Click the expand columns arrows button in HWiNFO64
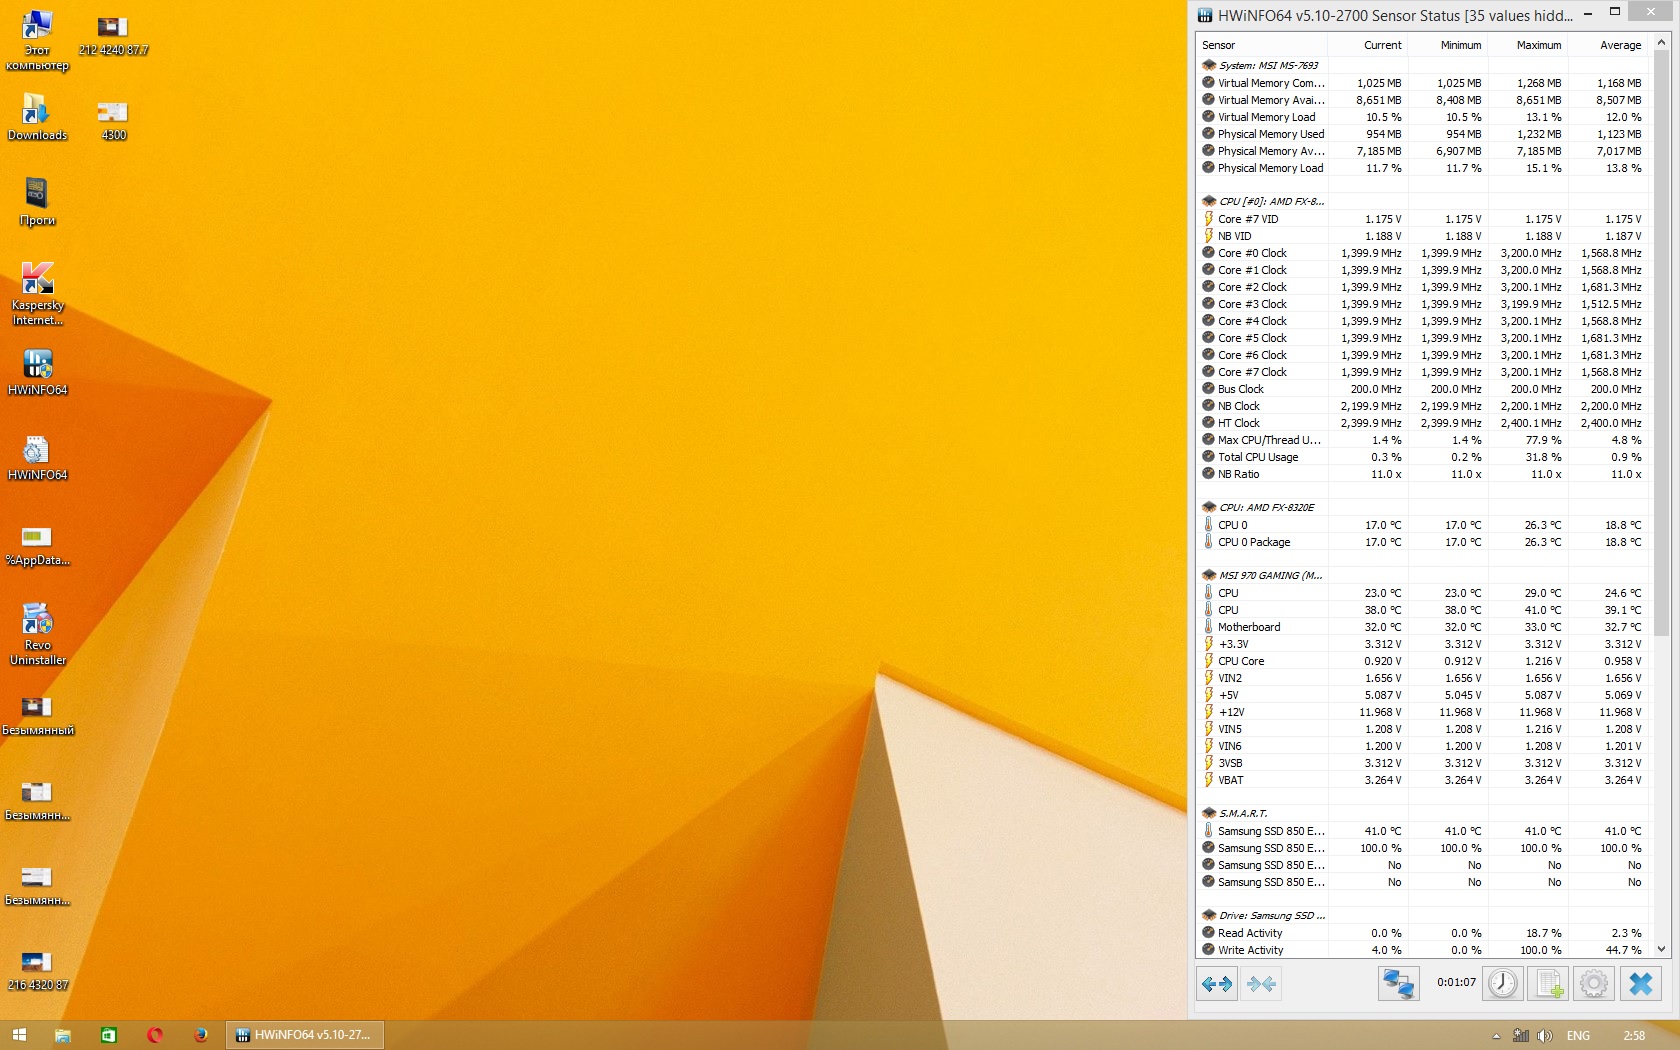 pos(1216,984)
